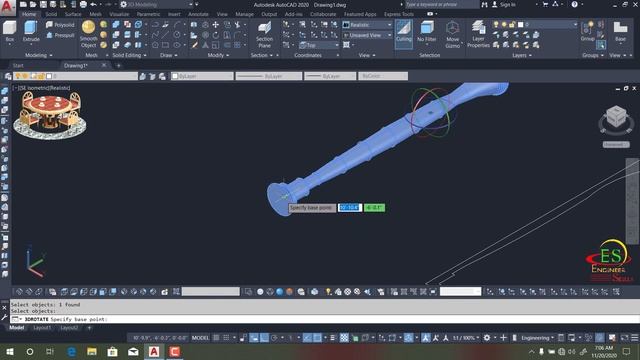Switch to the Layout1 tab
Viewport: 640px width, 360px height.
coord(42,328)
